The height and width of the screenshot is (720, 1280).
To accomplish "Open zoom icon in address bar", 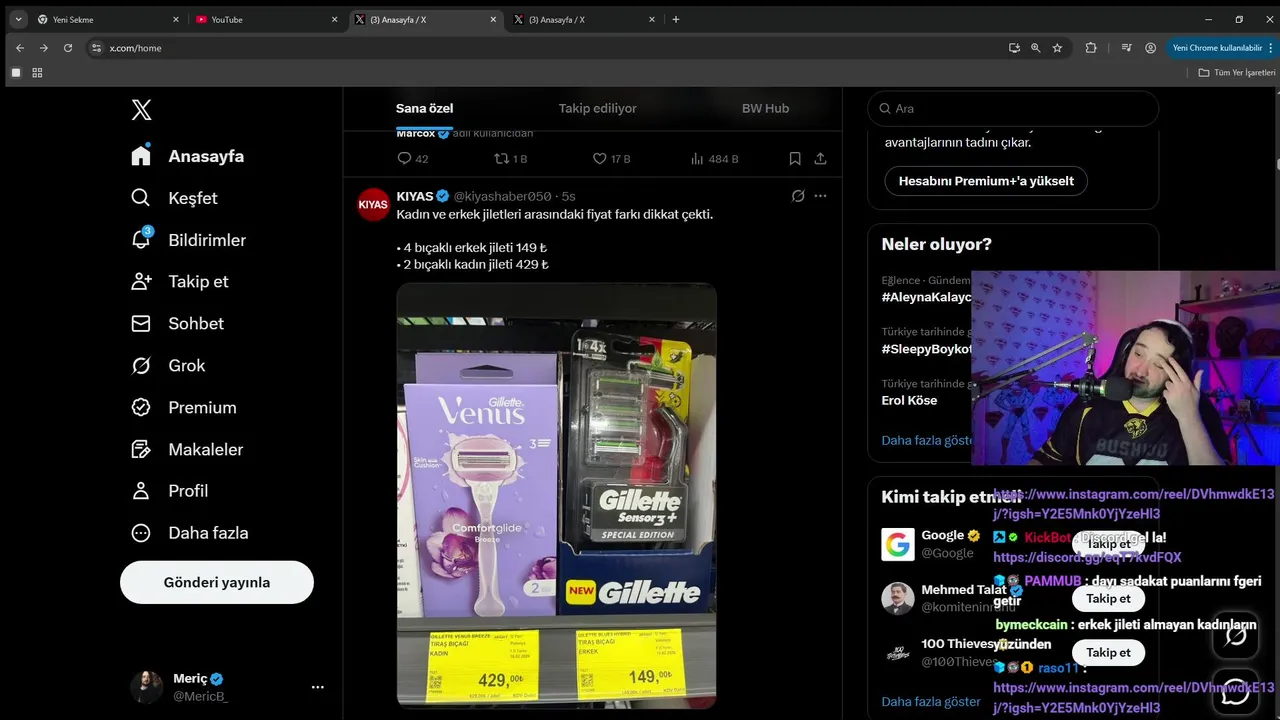I will [x=1035, y=47].
